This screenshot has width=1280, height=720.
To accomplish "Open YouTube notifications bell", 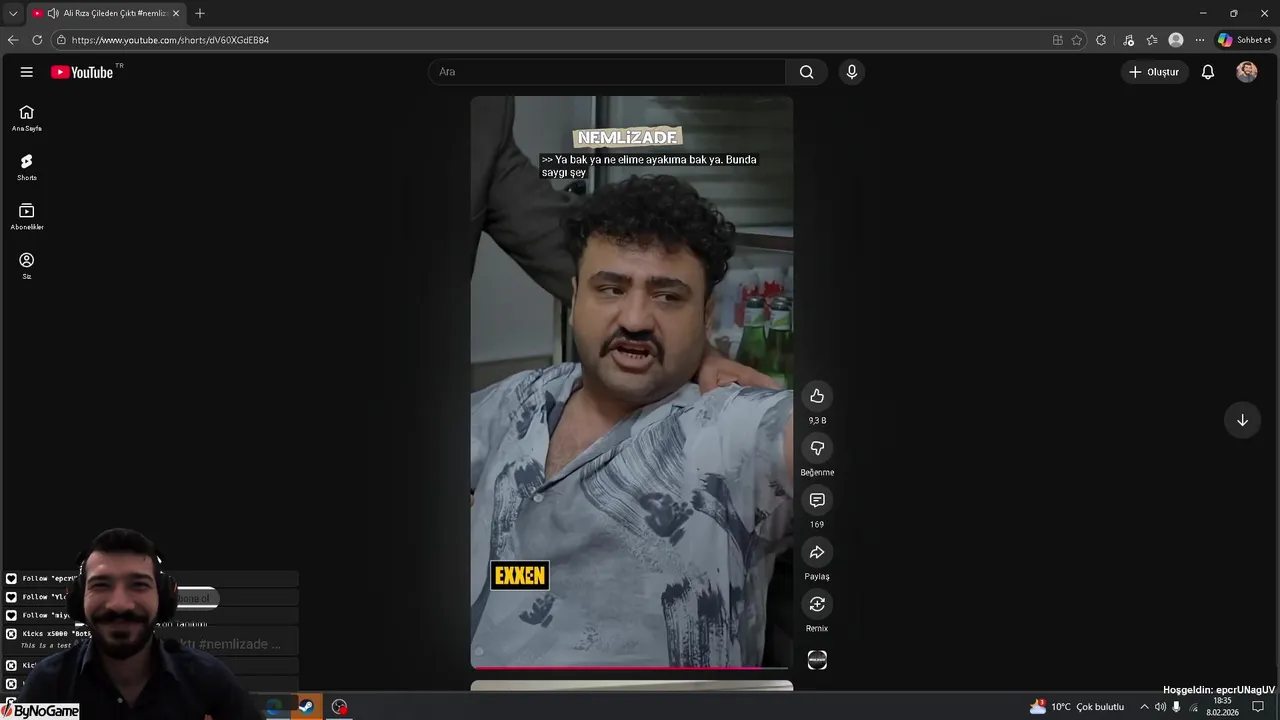I will [1208, 72].
